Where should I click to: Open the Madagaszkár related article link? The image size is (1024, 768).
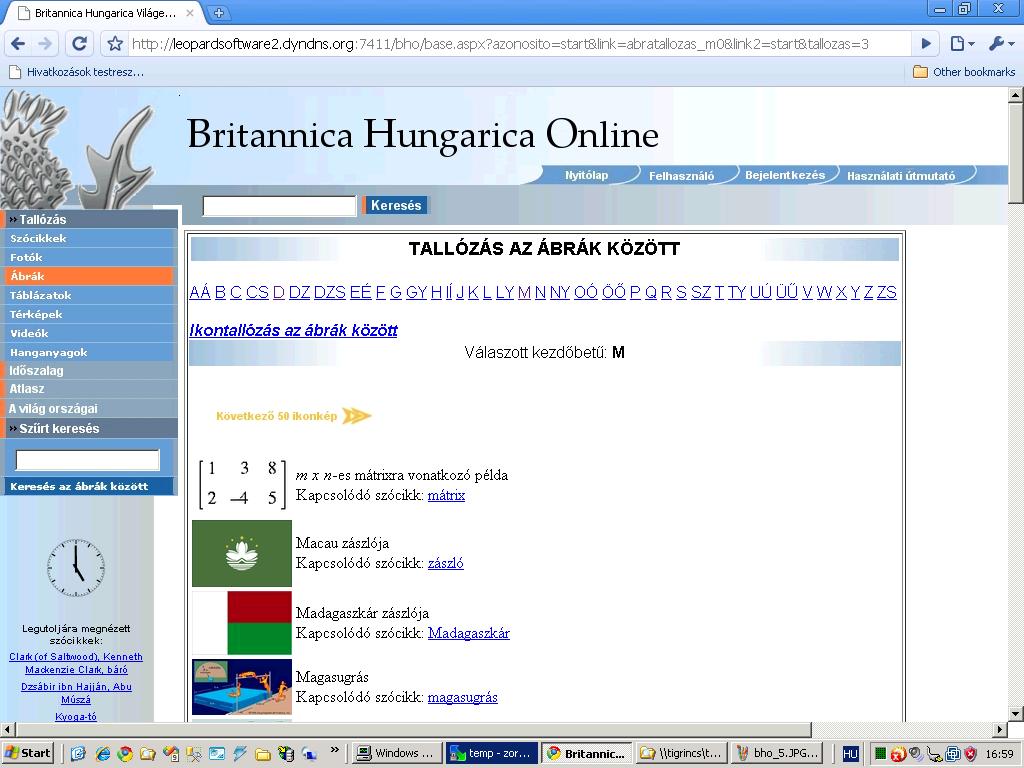(468, 633)
